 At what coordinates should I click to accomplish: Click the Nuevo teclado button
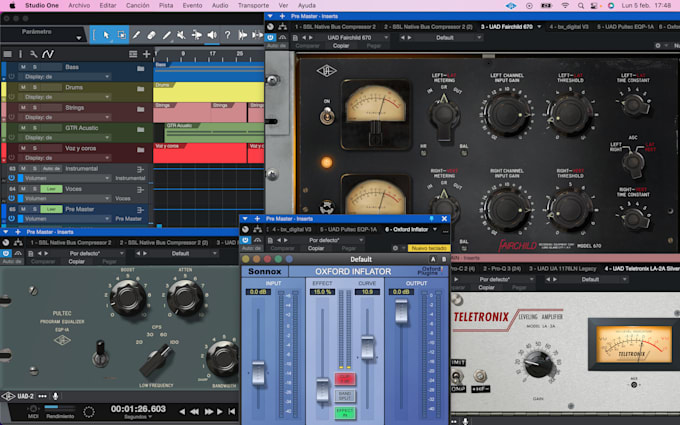coord(428,248)
